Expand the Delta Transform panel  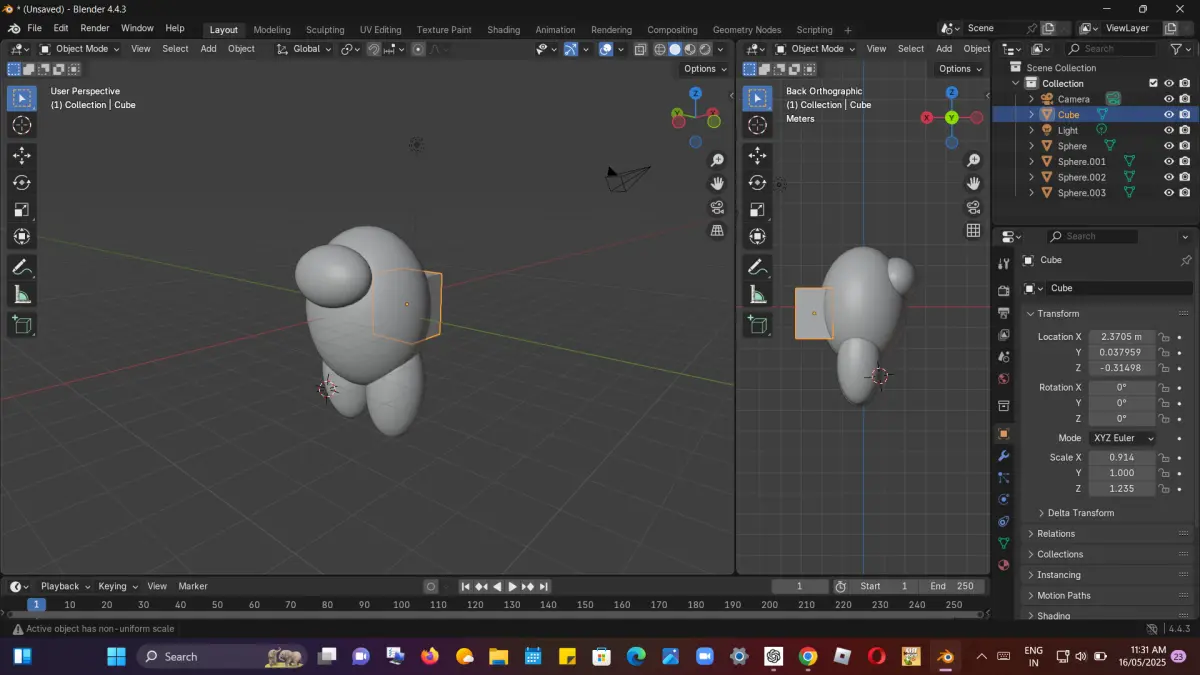click(x=1080, y=513)
